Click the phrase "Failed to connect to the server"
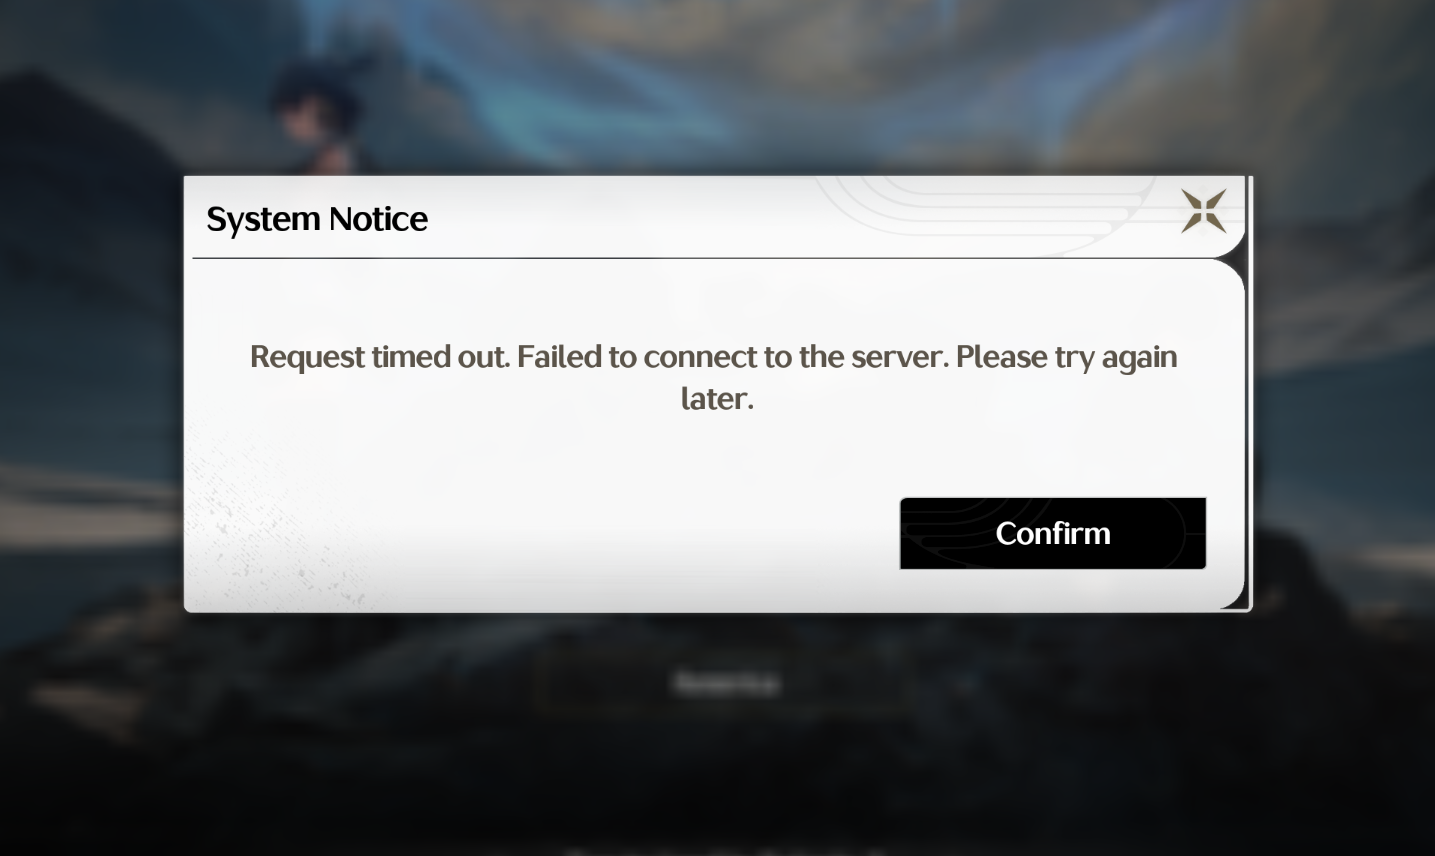Image resolution: width=1435 pixels, height=856 pixels. (x=731, y=357)
